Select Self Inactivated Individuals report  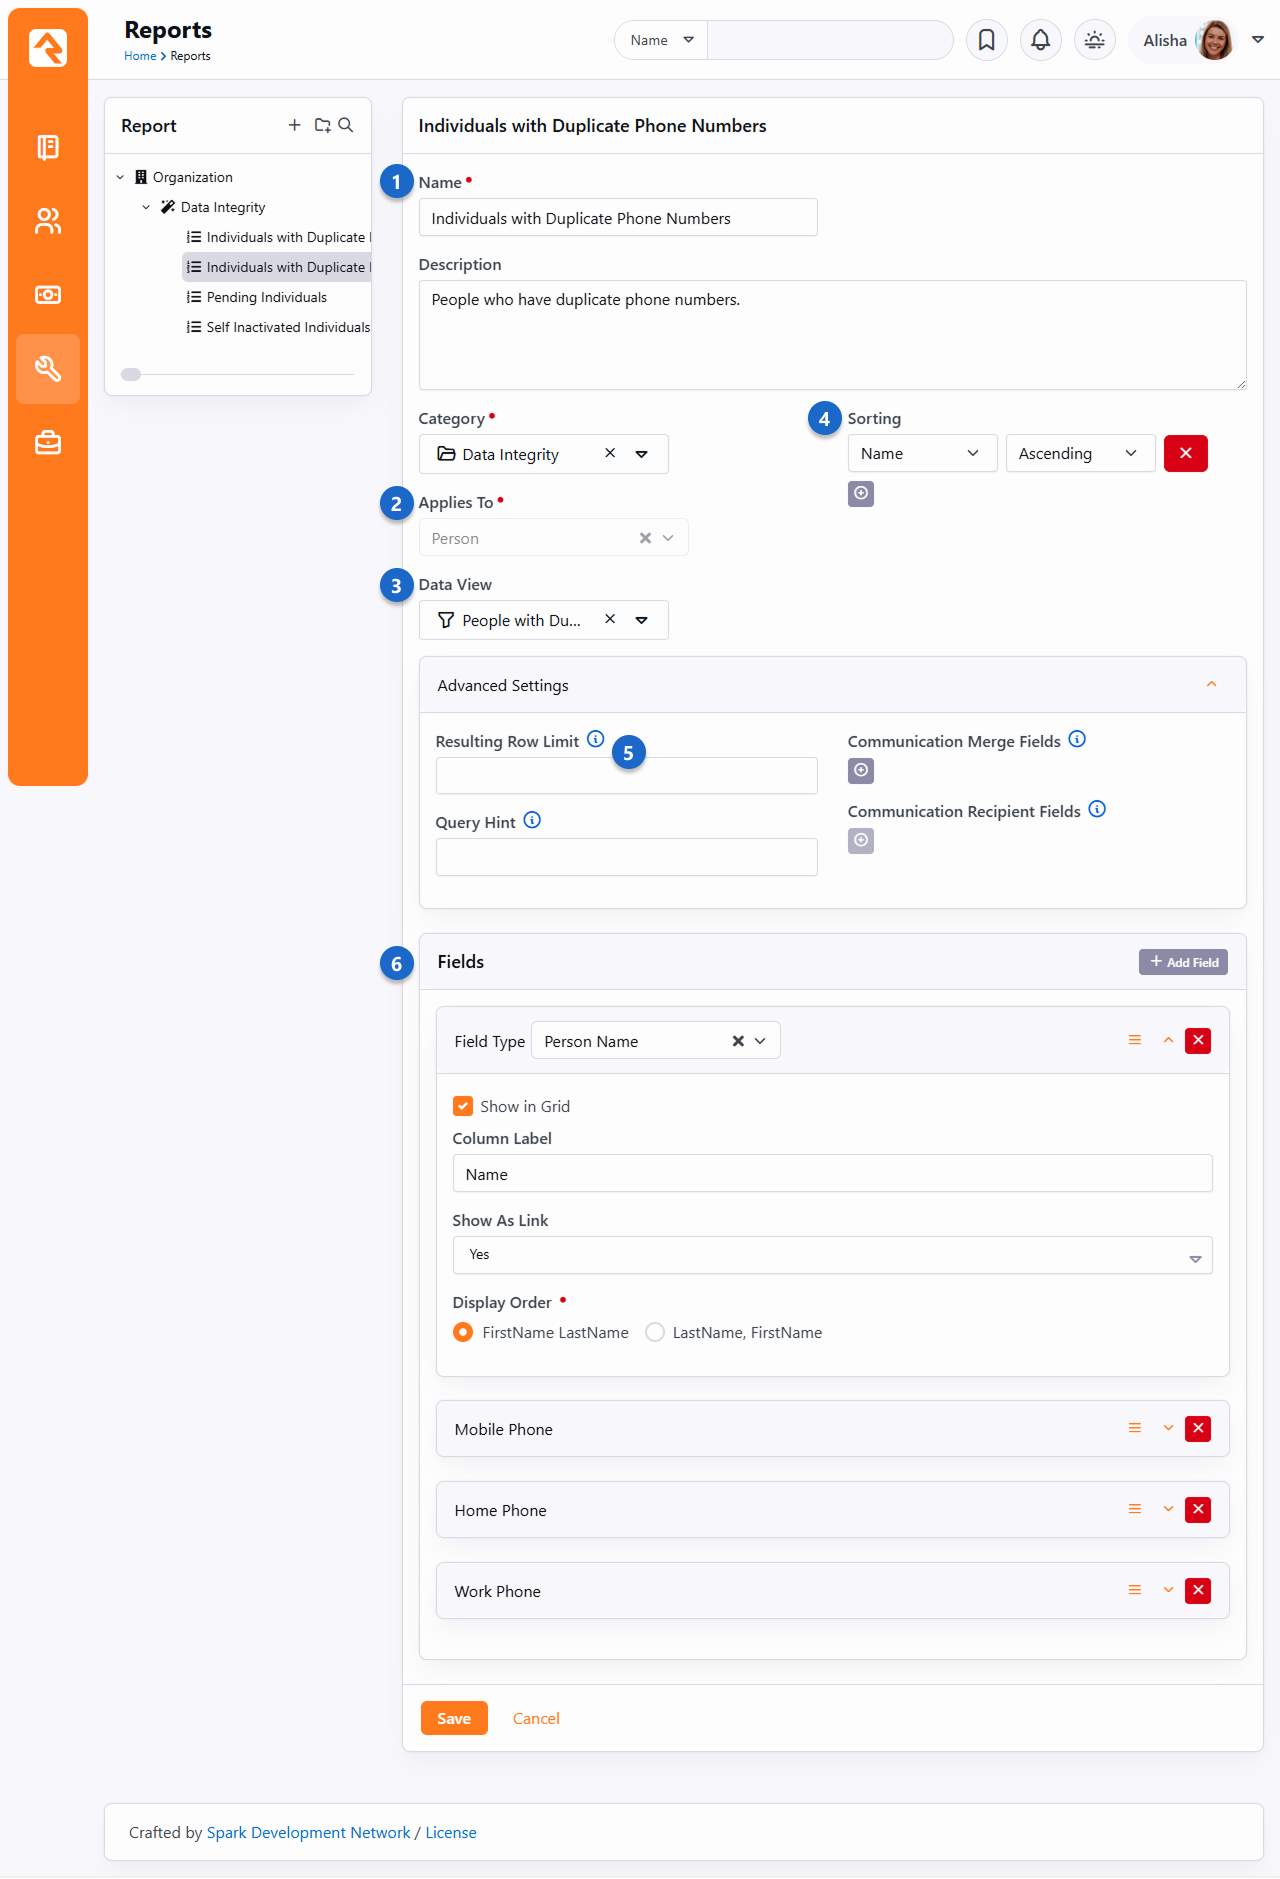click(287, 327)
